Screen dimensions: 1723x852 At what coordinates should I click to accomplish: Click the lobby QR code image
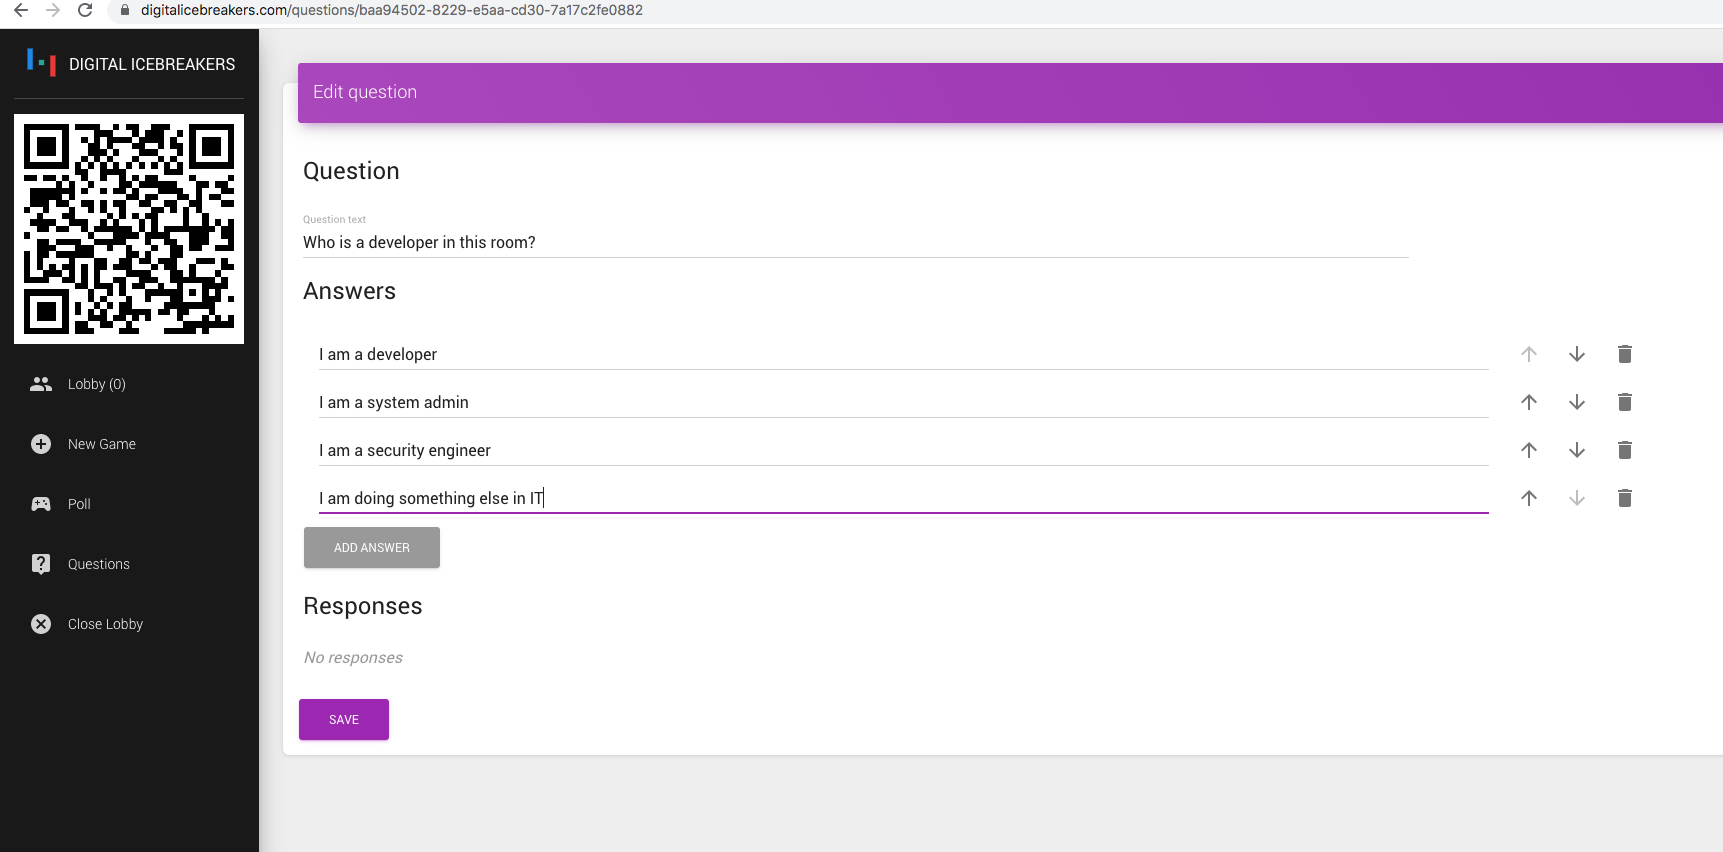click(129, 229)
